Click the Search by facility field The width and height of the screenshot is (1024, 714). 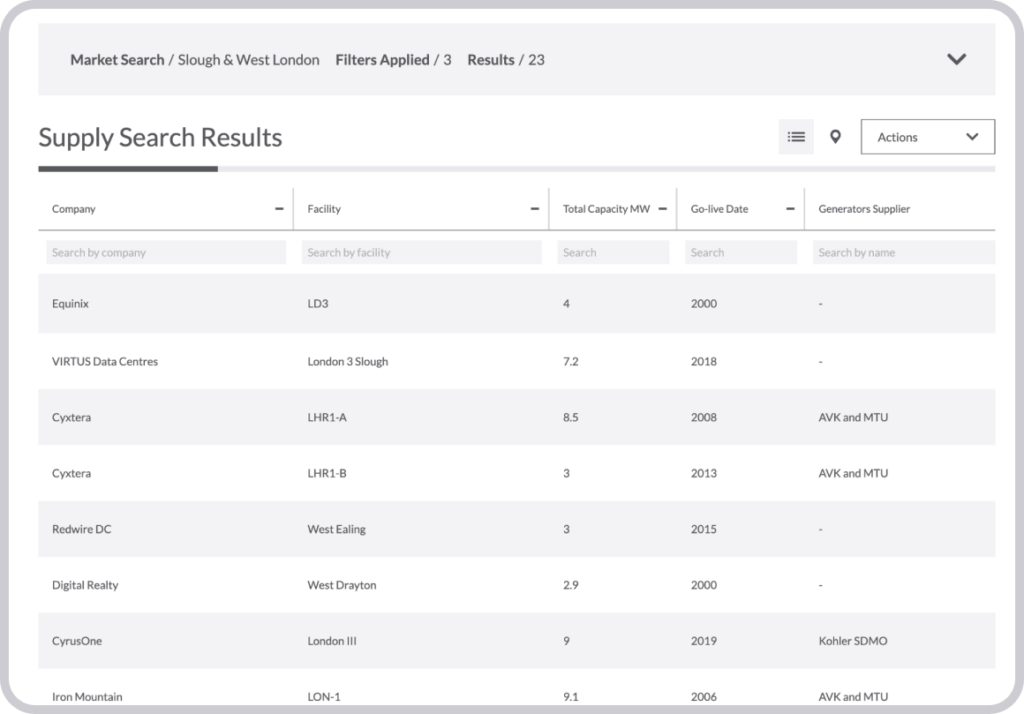421,252
